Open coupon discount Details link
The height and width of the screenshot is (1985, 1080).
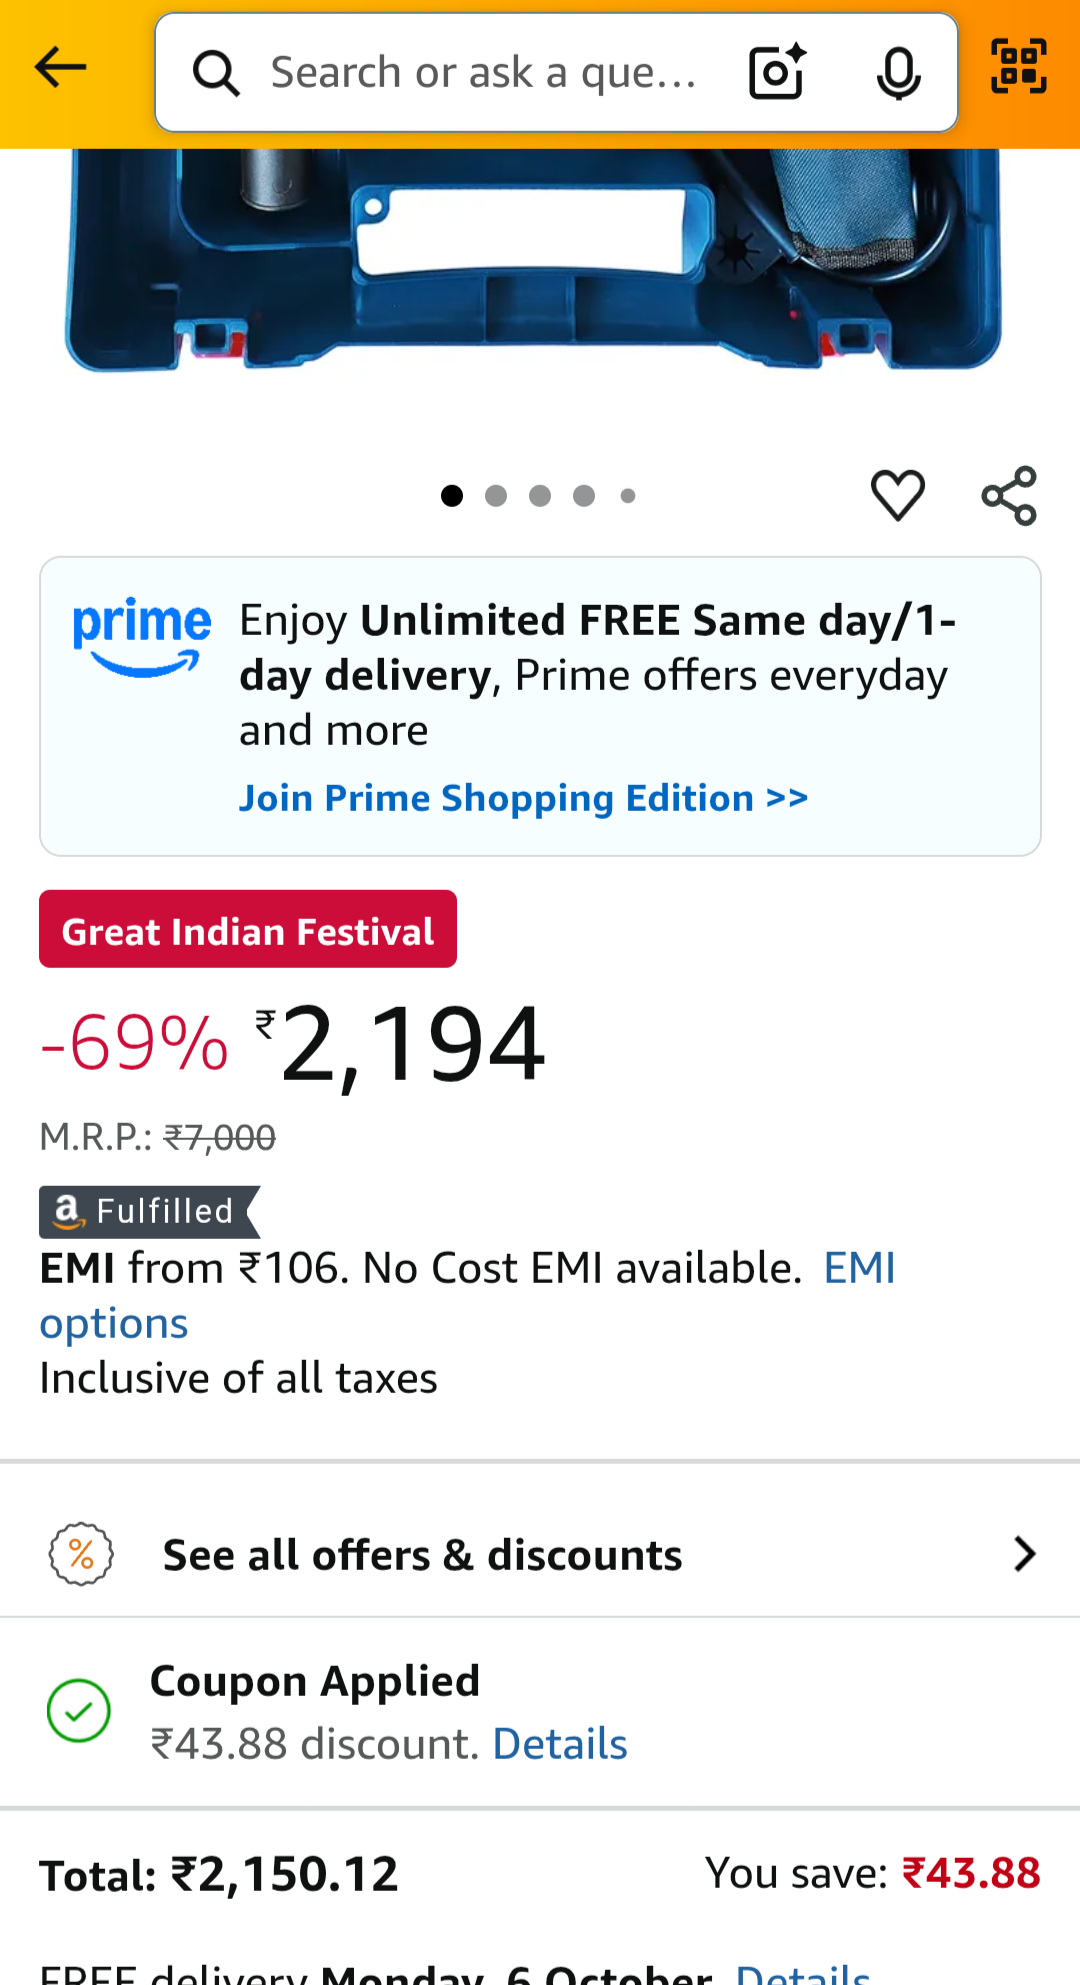560,1744
